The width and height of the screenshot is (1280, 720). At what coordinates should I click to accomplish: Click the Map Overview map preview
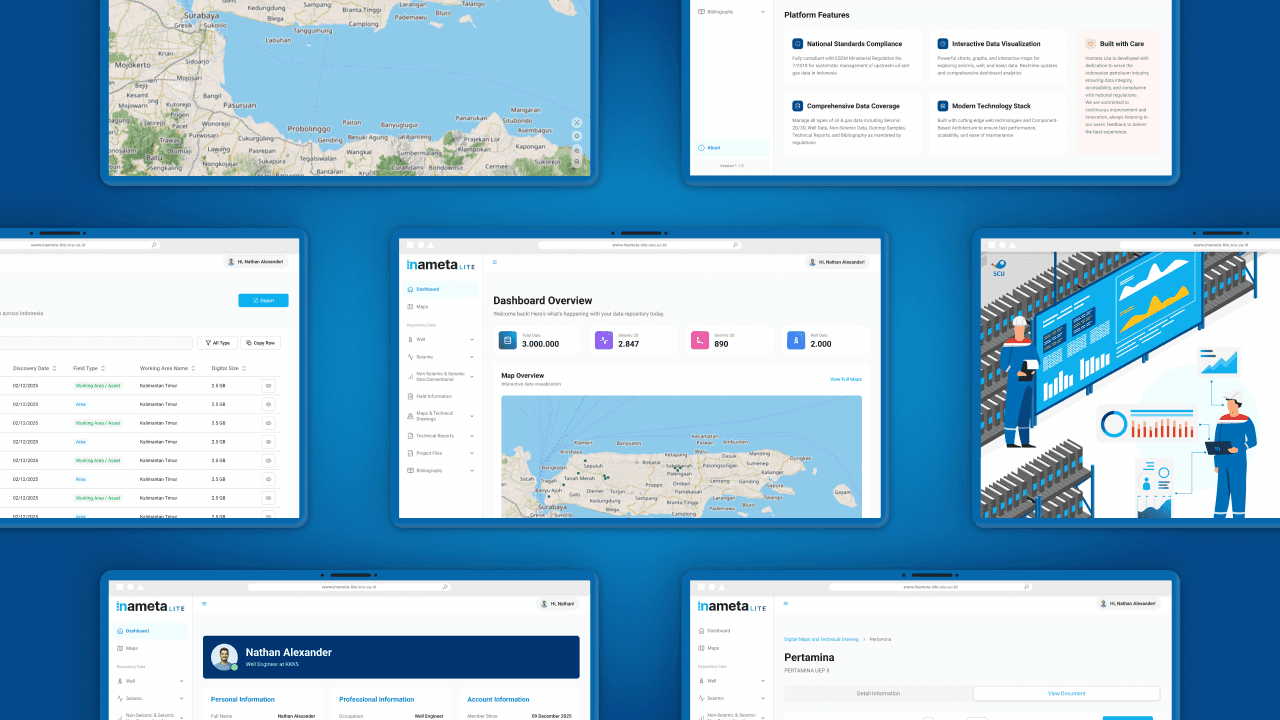click(x=681, y=456)
